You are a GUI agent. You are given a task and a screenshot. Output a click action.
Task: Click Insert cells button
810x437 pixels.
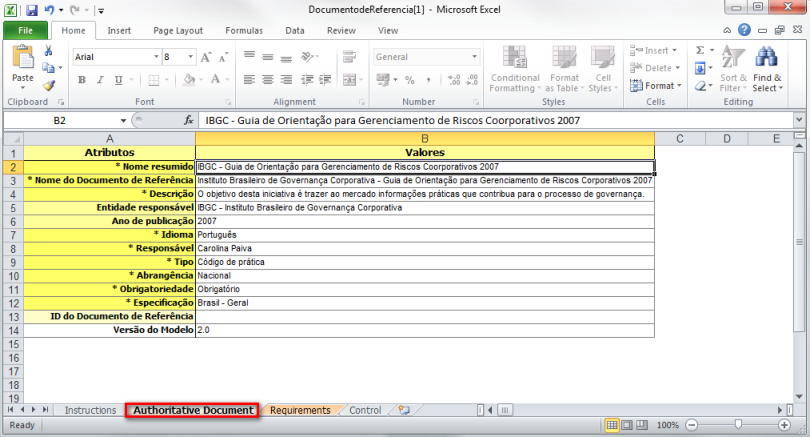click(653, 51)
